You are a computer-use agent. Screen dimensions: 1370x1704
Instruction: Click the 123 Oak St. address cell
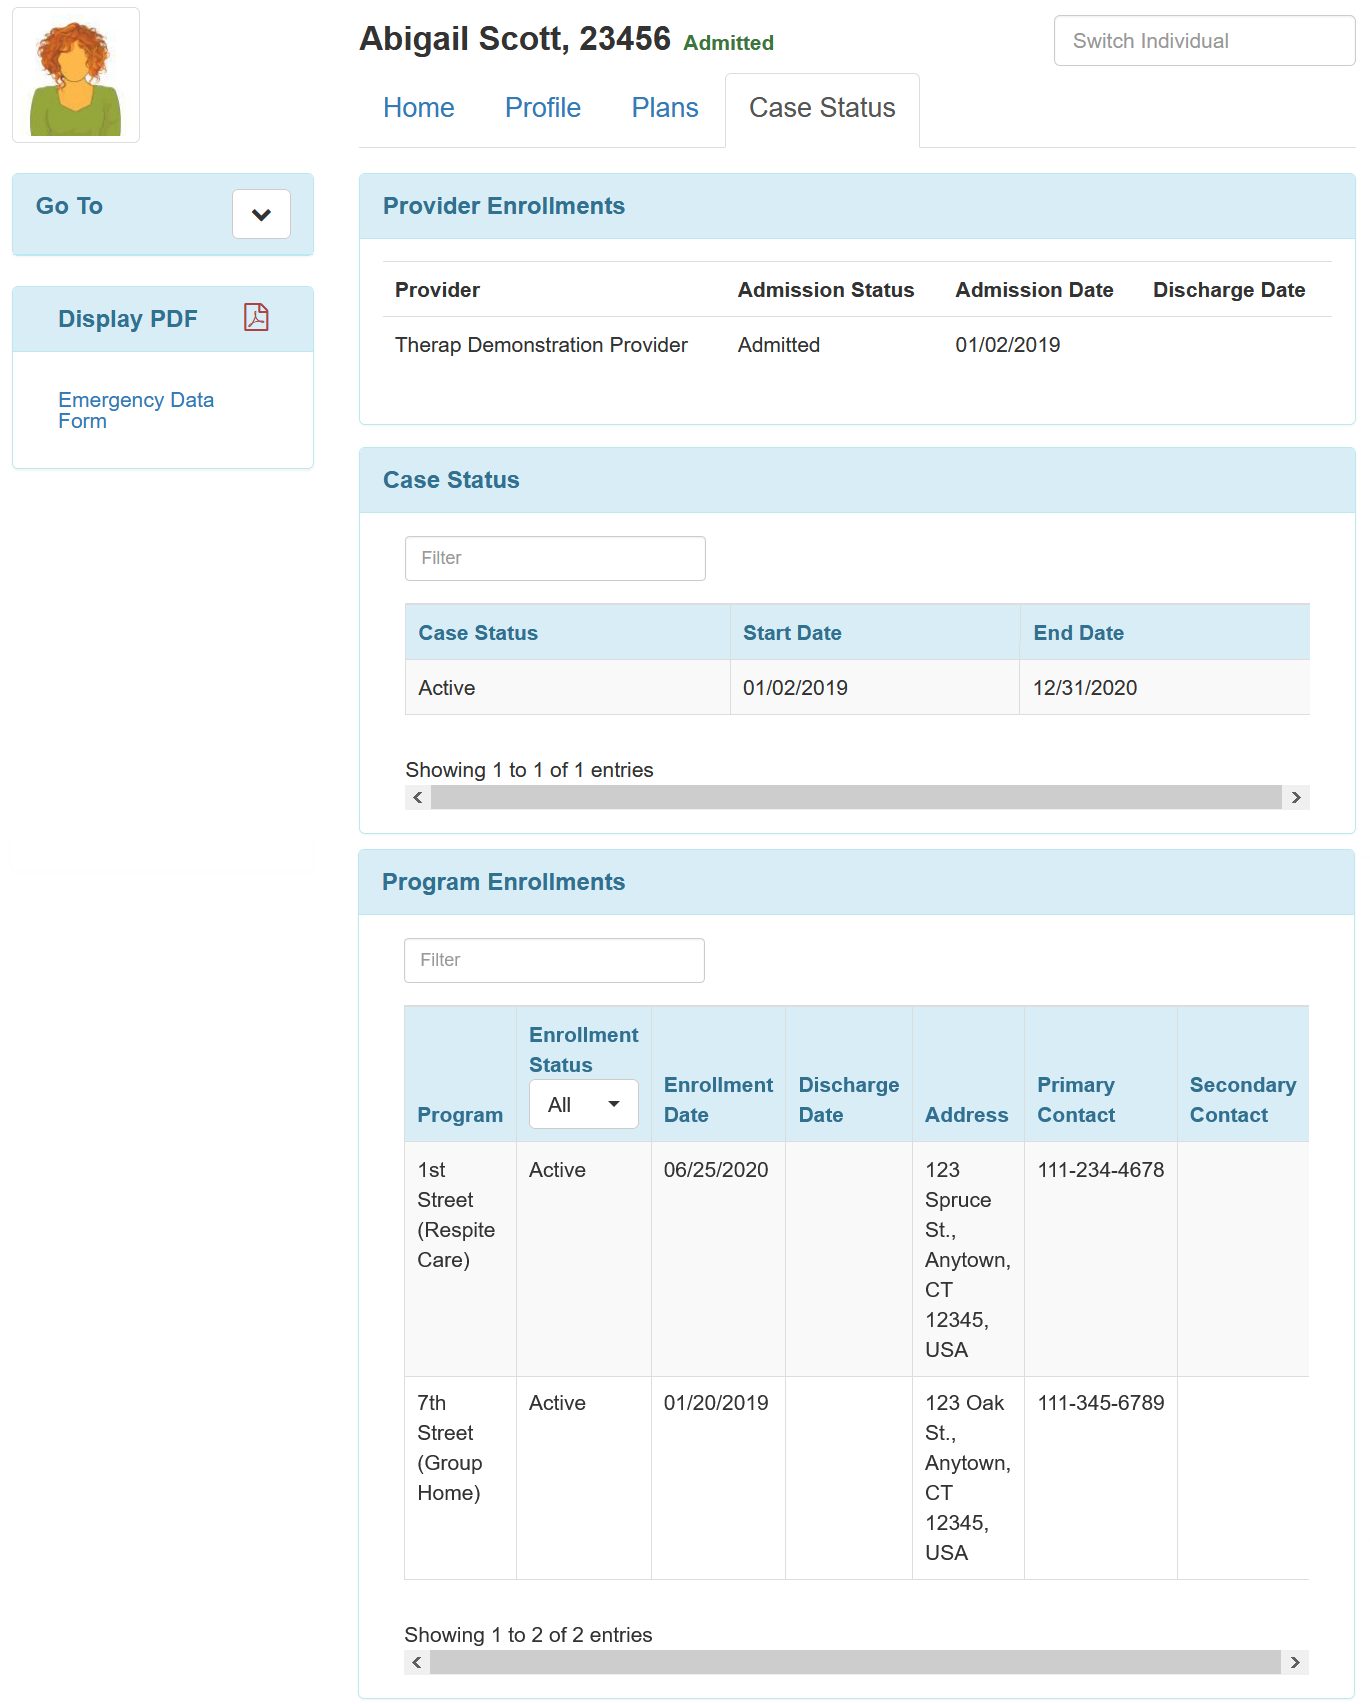point(968,1478)
